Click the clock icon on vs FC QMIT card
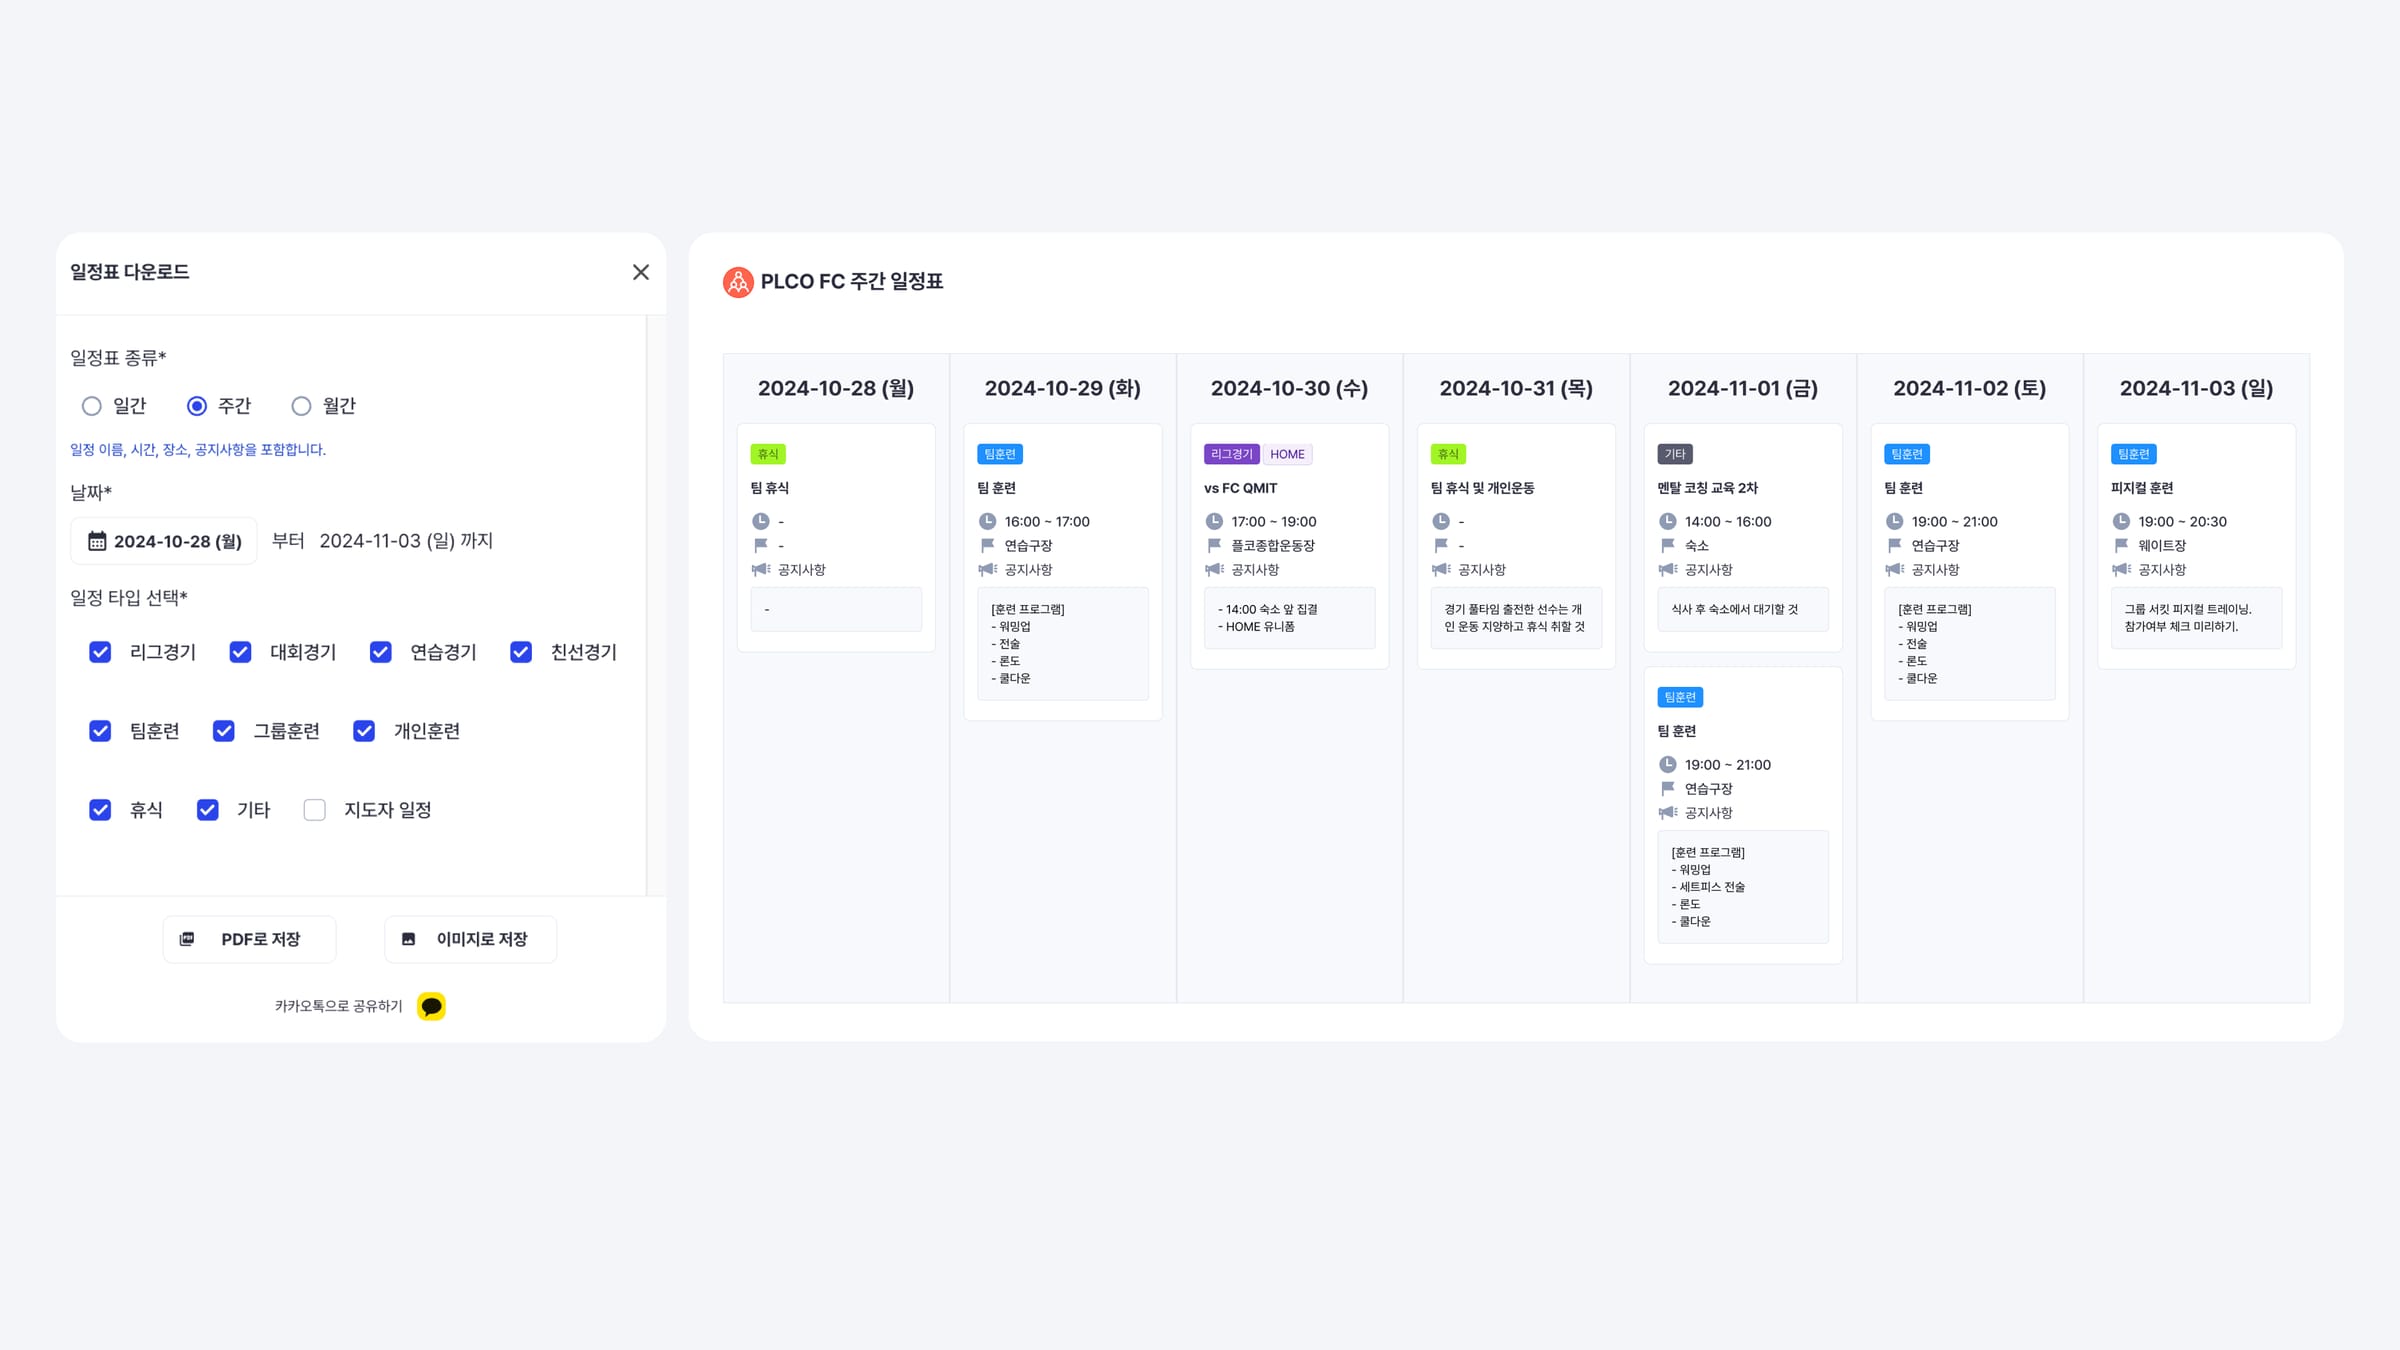This screenshot has height=1350, width=2400. click(x=1214, y=521)
